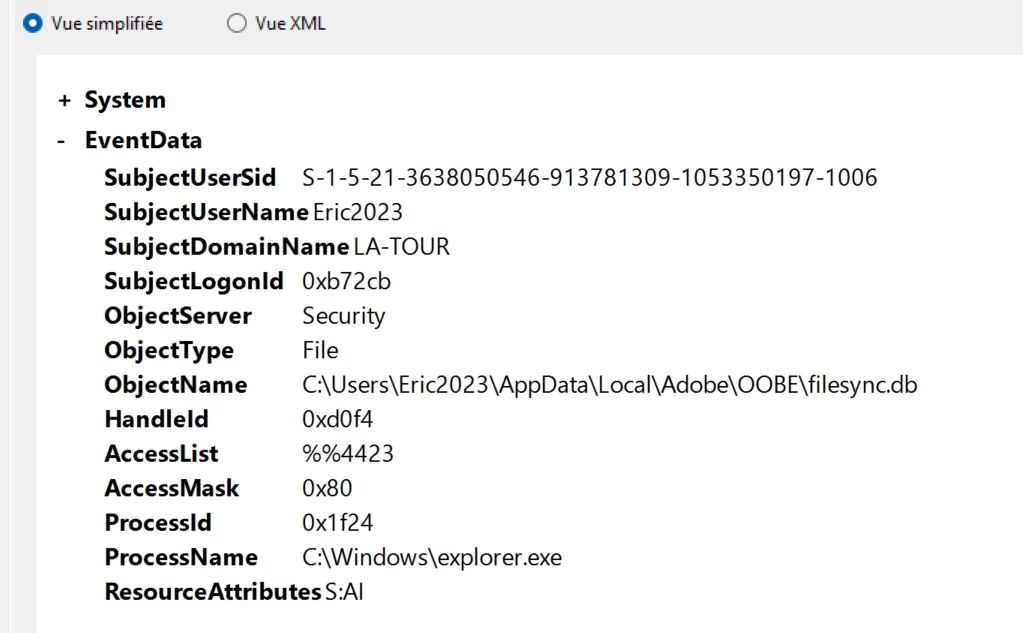The image size is (1023, 633).
Task: Select the System tree heading
Action: point(125,100)
